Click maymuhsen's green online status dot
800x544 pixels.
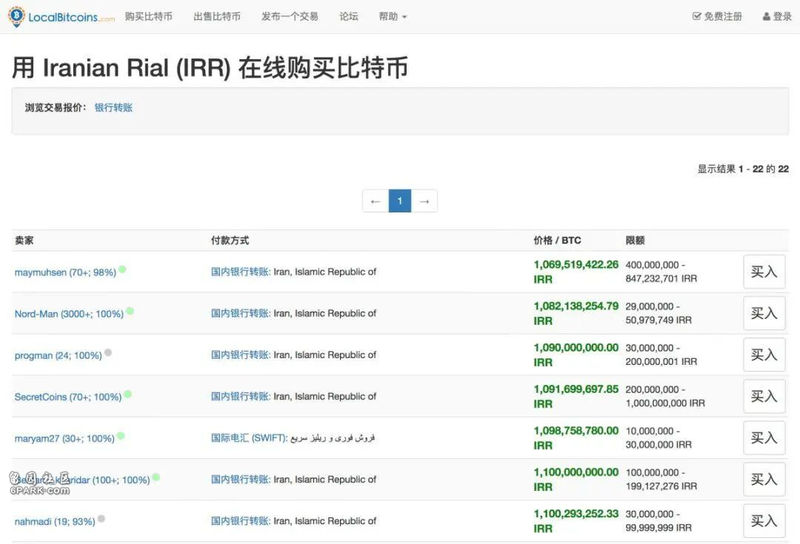pos(122,269)
